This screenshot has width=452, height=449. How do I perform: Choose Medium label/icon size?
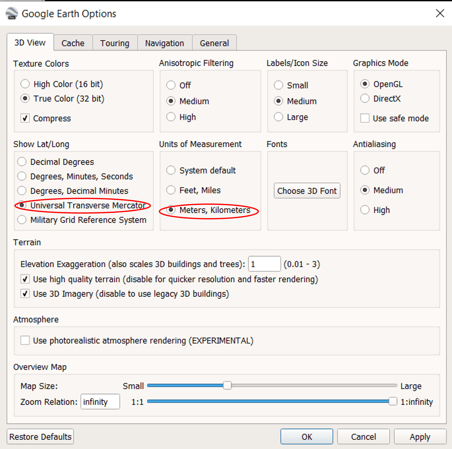tap(278, 101)
